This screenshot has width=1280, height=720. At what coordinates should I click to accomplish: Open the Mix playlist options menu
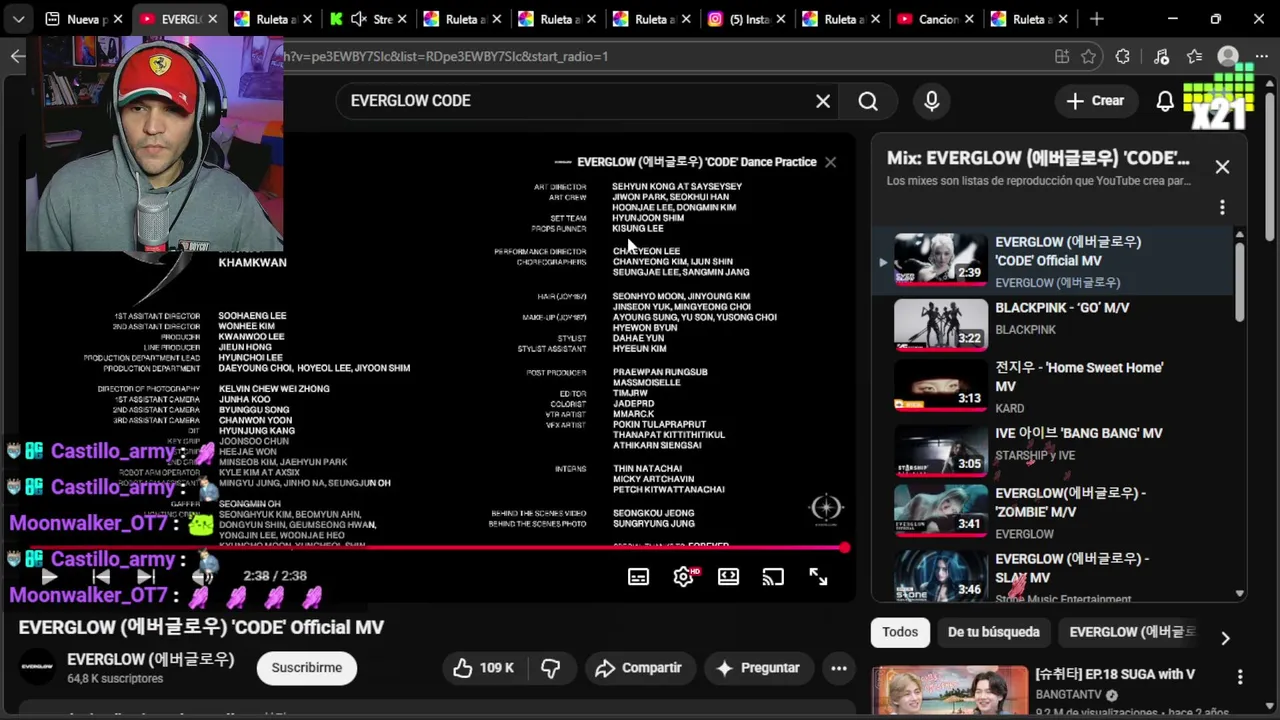click(1222, 207)
